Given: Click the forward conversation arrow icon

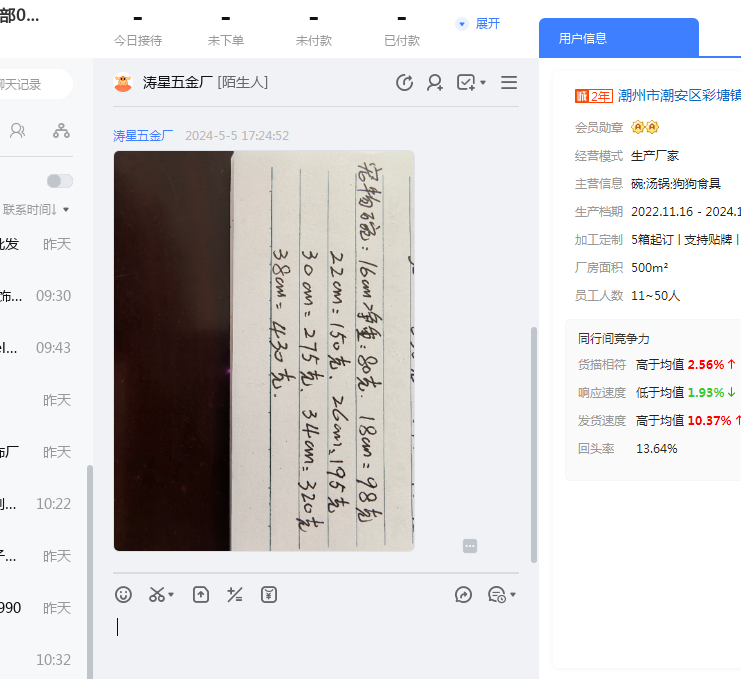Looking at the screenshot, I should pyautogui.click(x=463, y=595).
